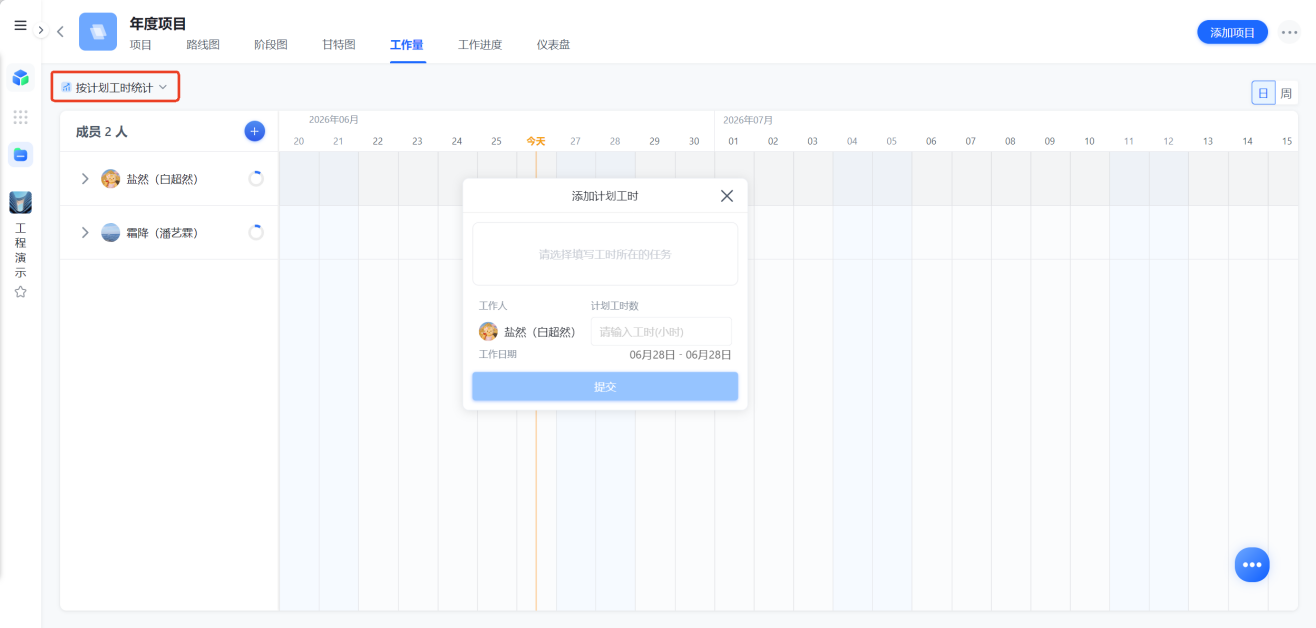This screenshot has height=628, width=1316.
Task: Click 霜降 avatar in the member list
Action: (x=111, y=232)
